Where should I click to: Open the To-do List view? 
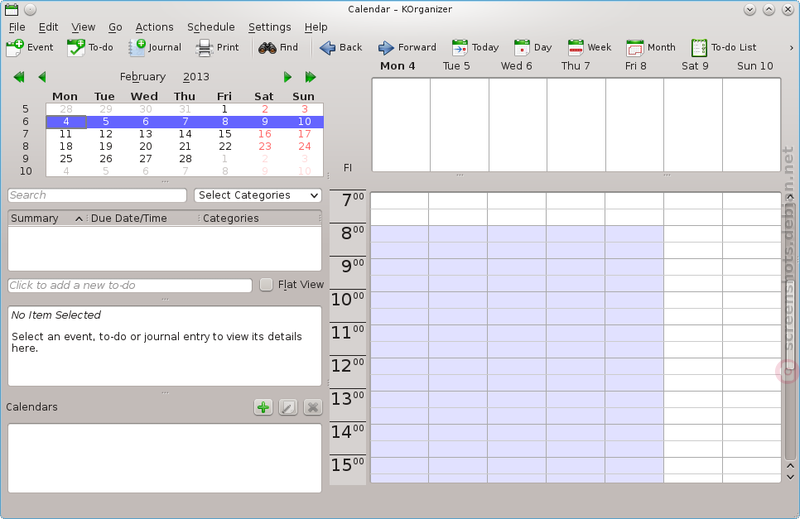(x=723, y=47)
